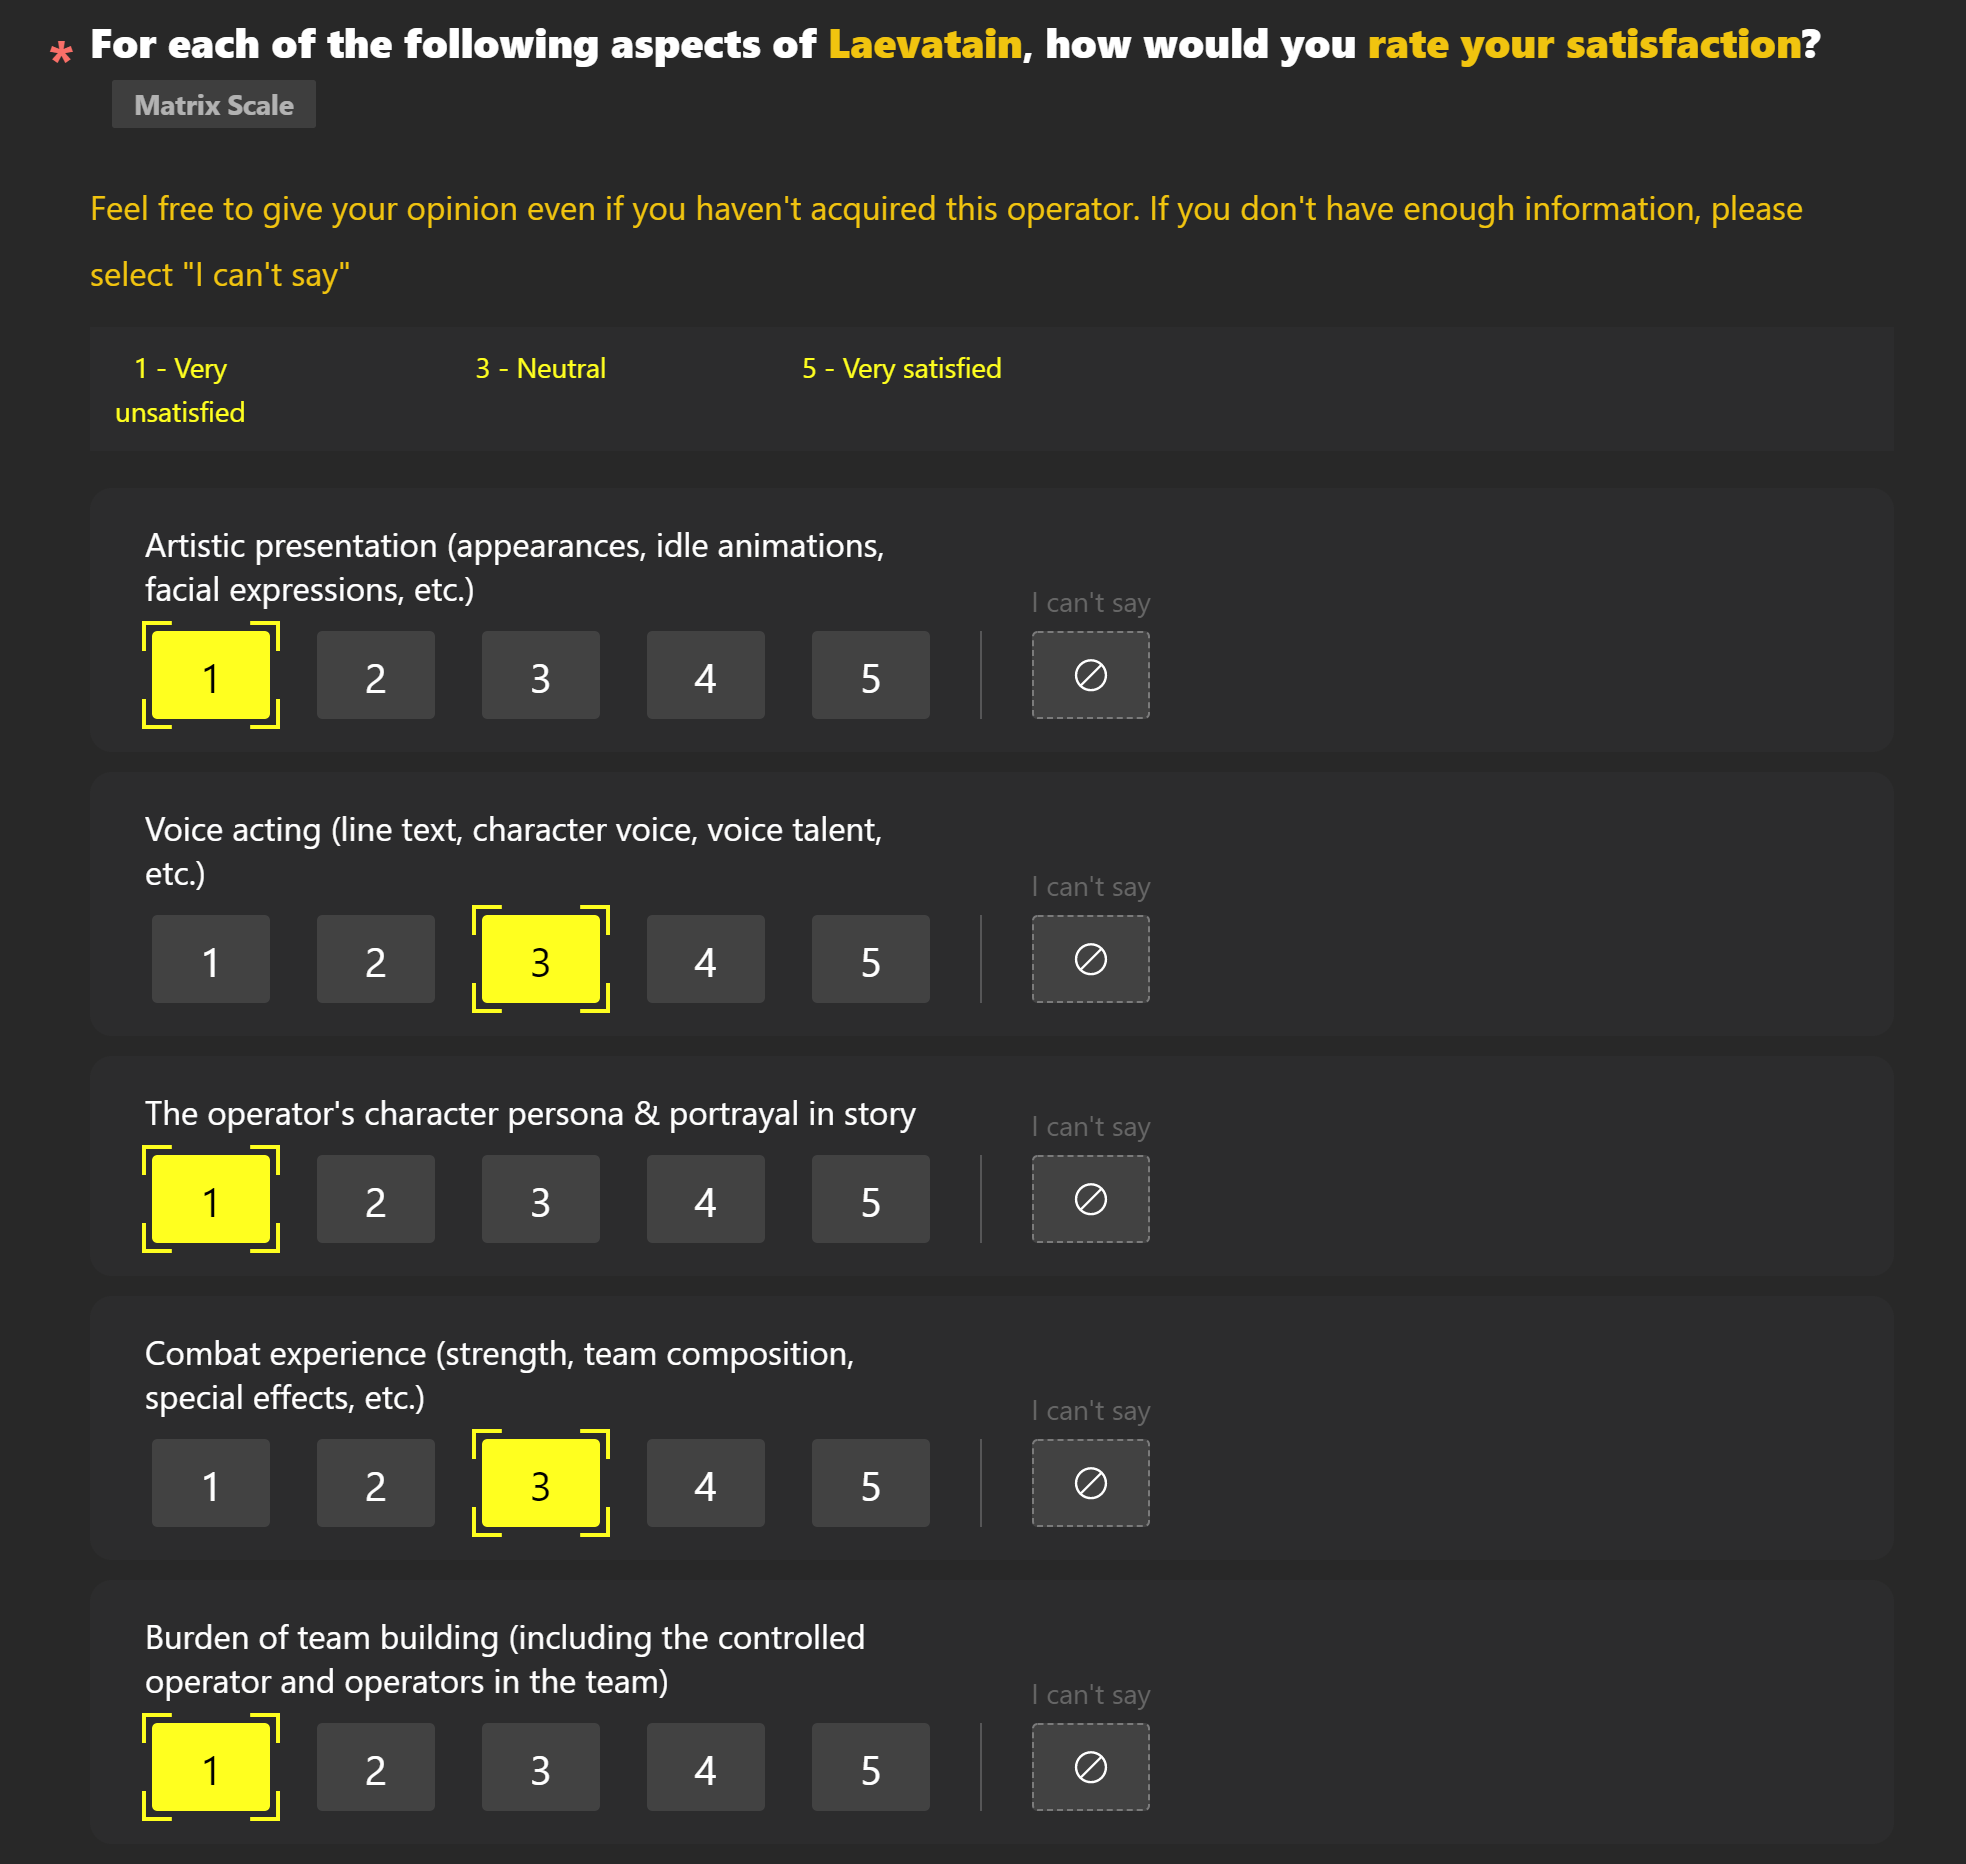
Task: Rate Artistic presentation as 2
Action: coord(375,675)
